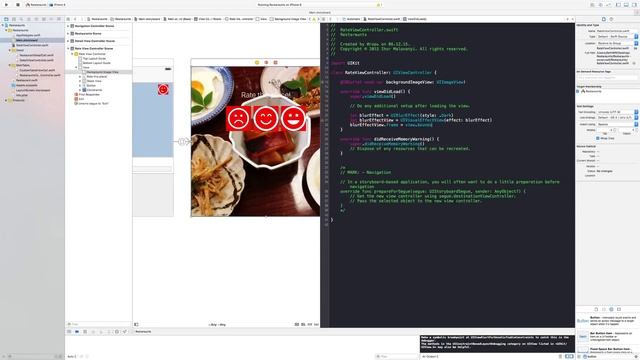Select the exit icon in the scene dock
Image resolution: width=640 pixels, height=360 pixels.
276,62
